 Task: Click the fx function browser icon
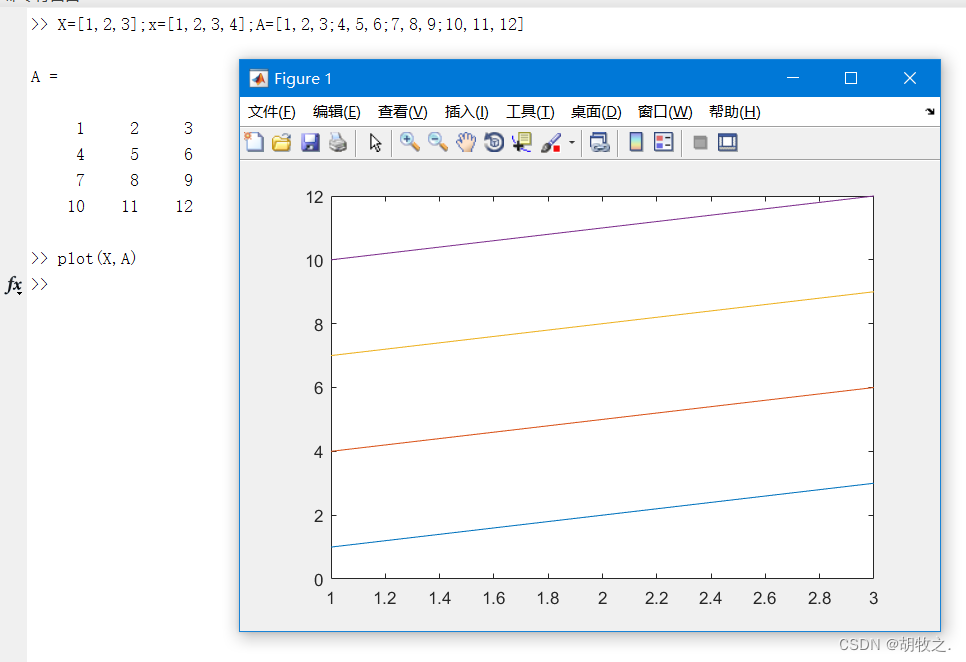coord(14,285)
